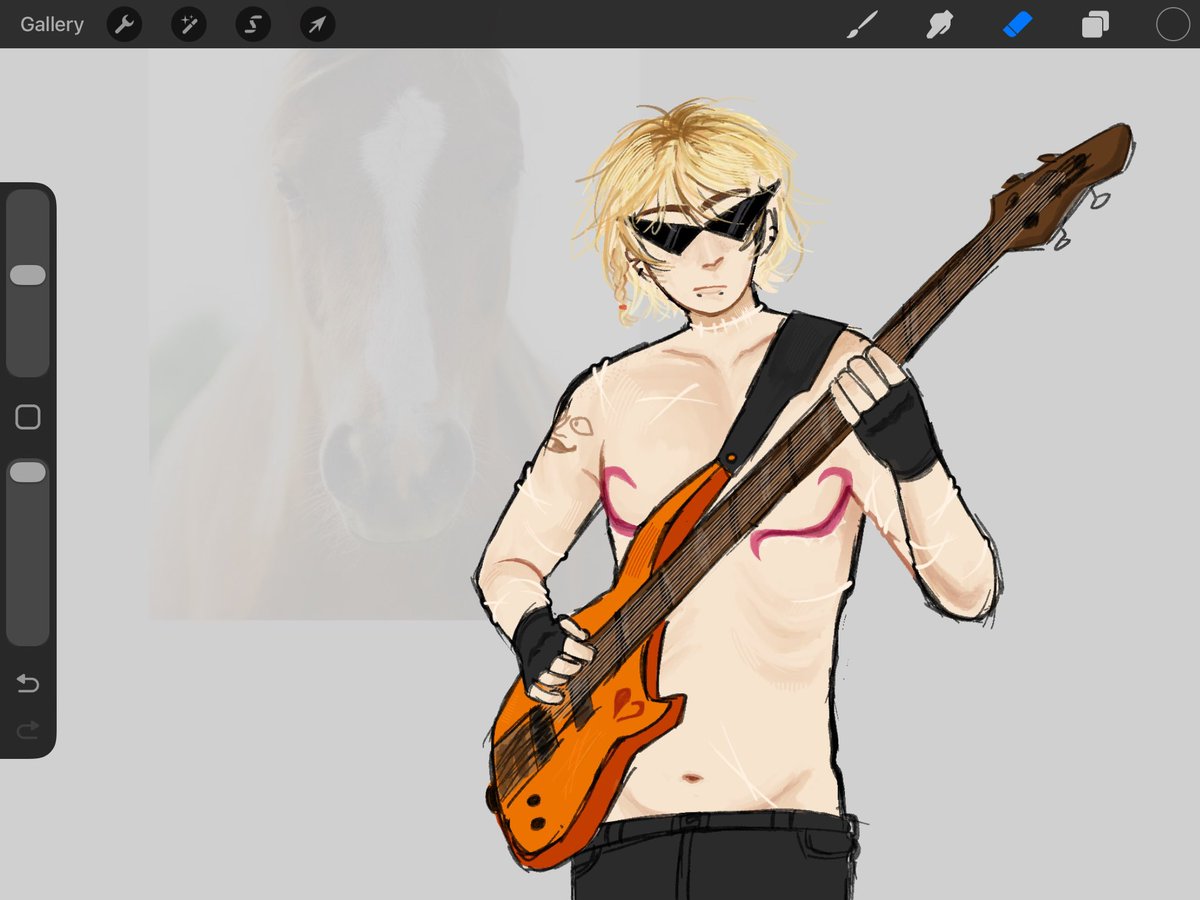
Task: Open the brush library from the Paint icon
Action: [x=863, y=24]
